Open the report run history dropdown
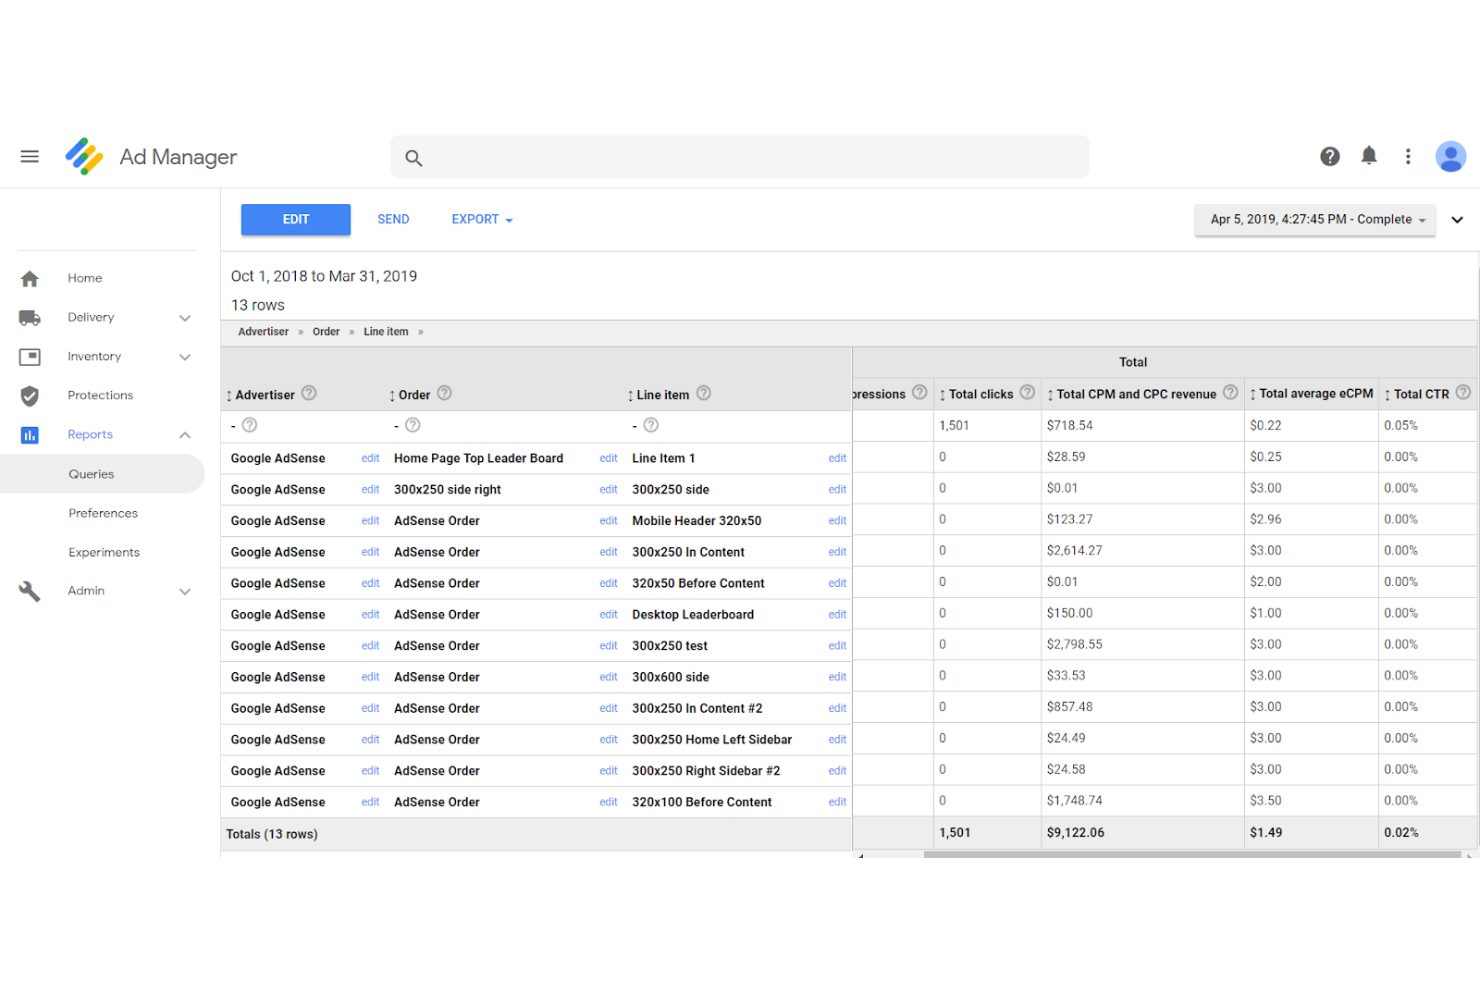1480x987 pixels. click(1314, 219)
